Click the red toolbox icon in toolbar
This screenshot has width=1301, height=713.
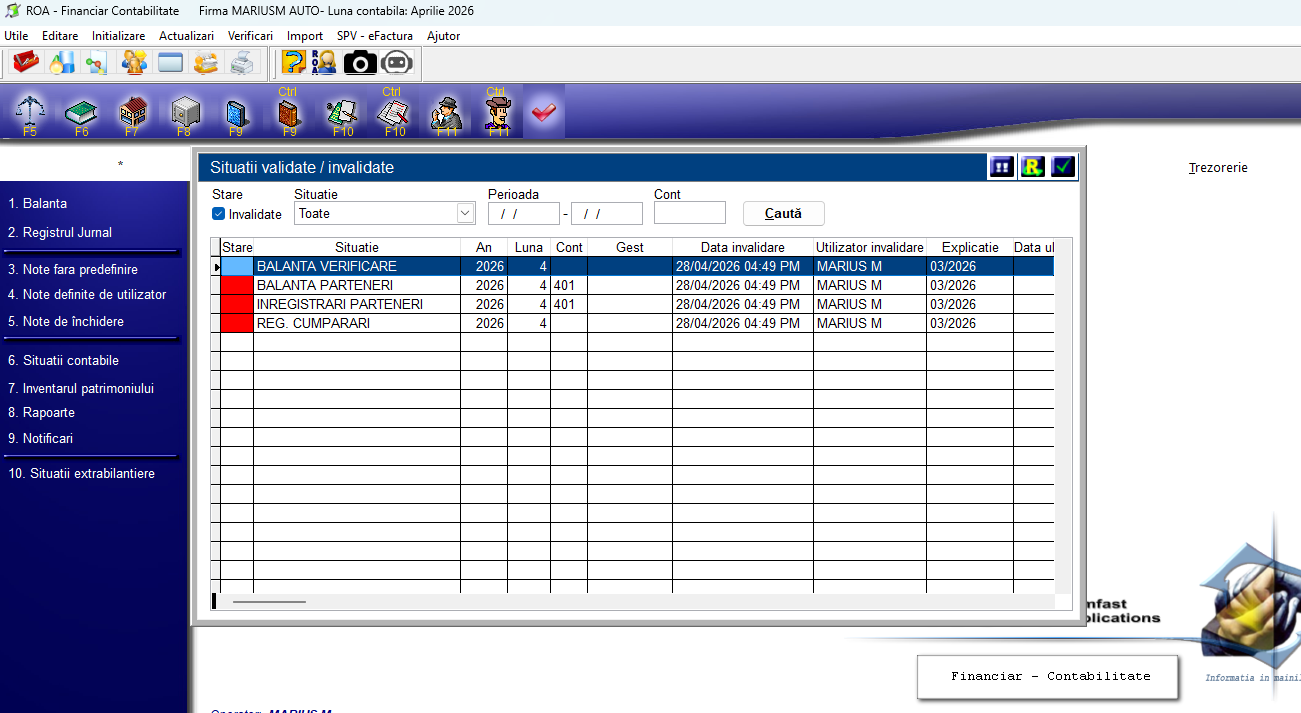(25, 63)
